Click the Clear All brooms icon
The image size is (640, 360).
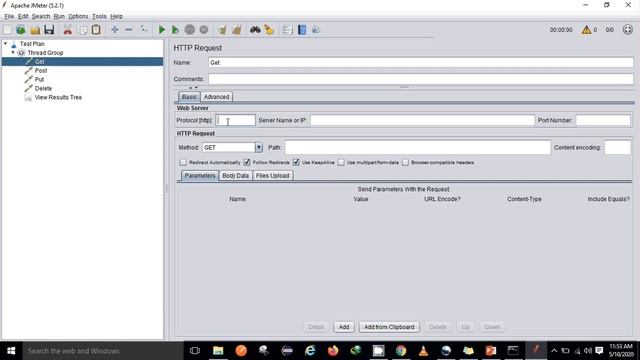[x=236, y=30]
